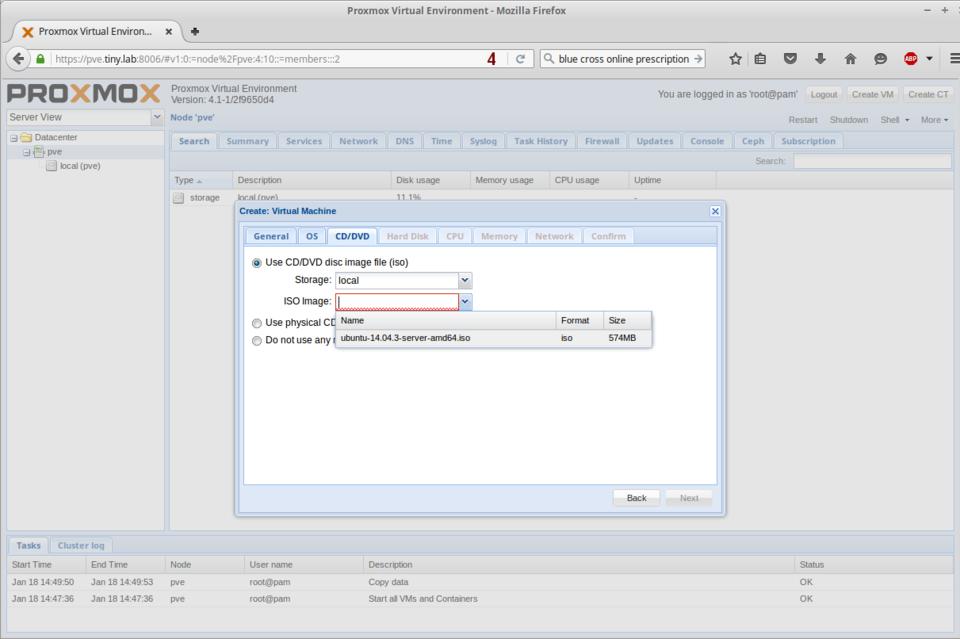This screenshot has height=639, width=960.
Task: Toggle the ISO Image dropdown arrow
Action: coord(465,301)
